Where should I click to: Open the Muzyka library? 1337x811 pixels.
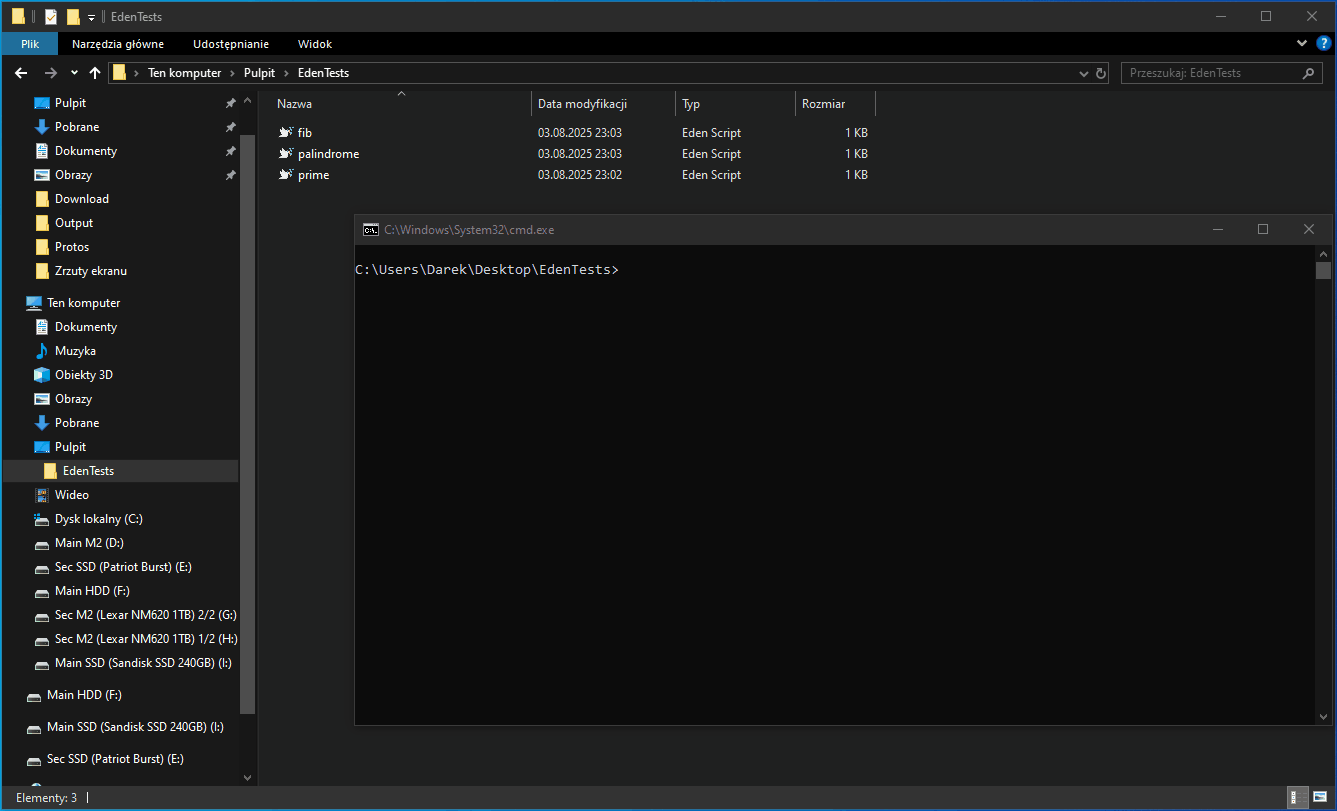click(x=75, y=351)
